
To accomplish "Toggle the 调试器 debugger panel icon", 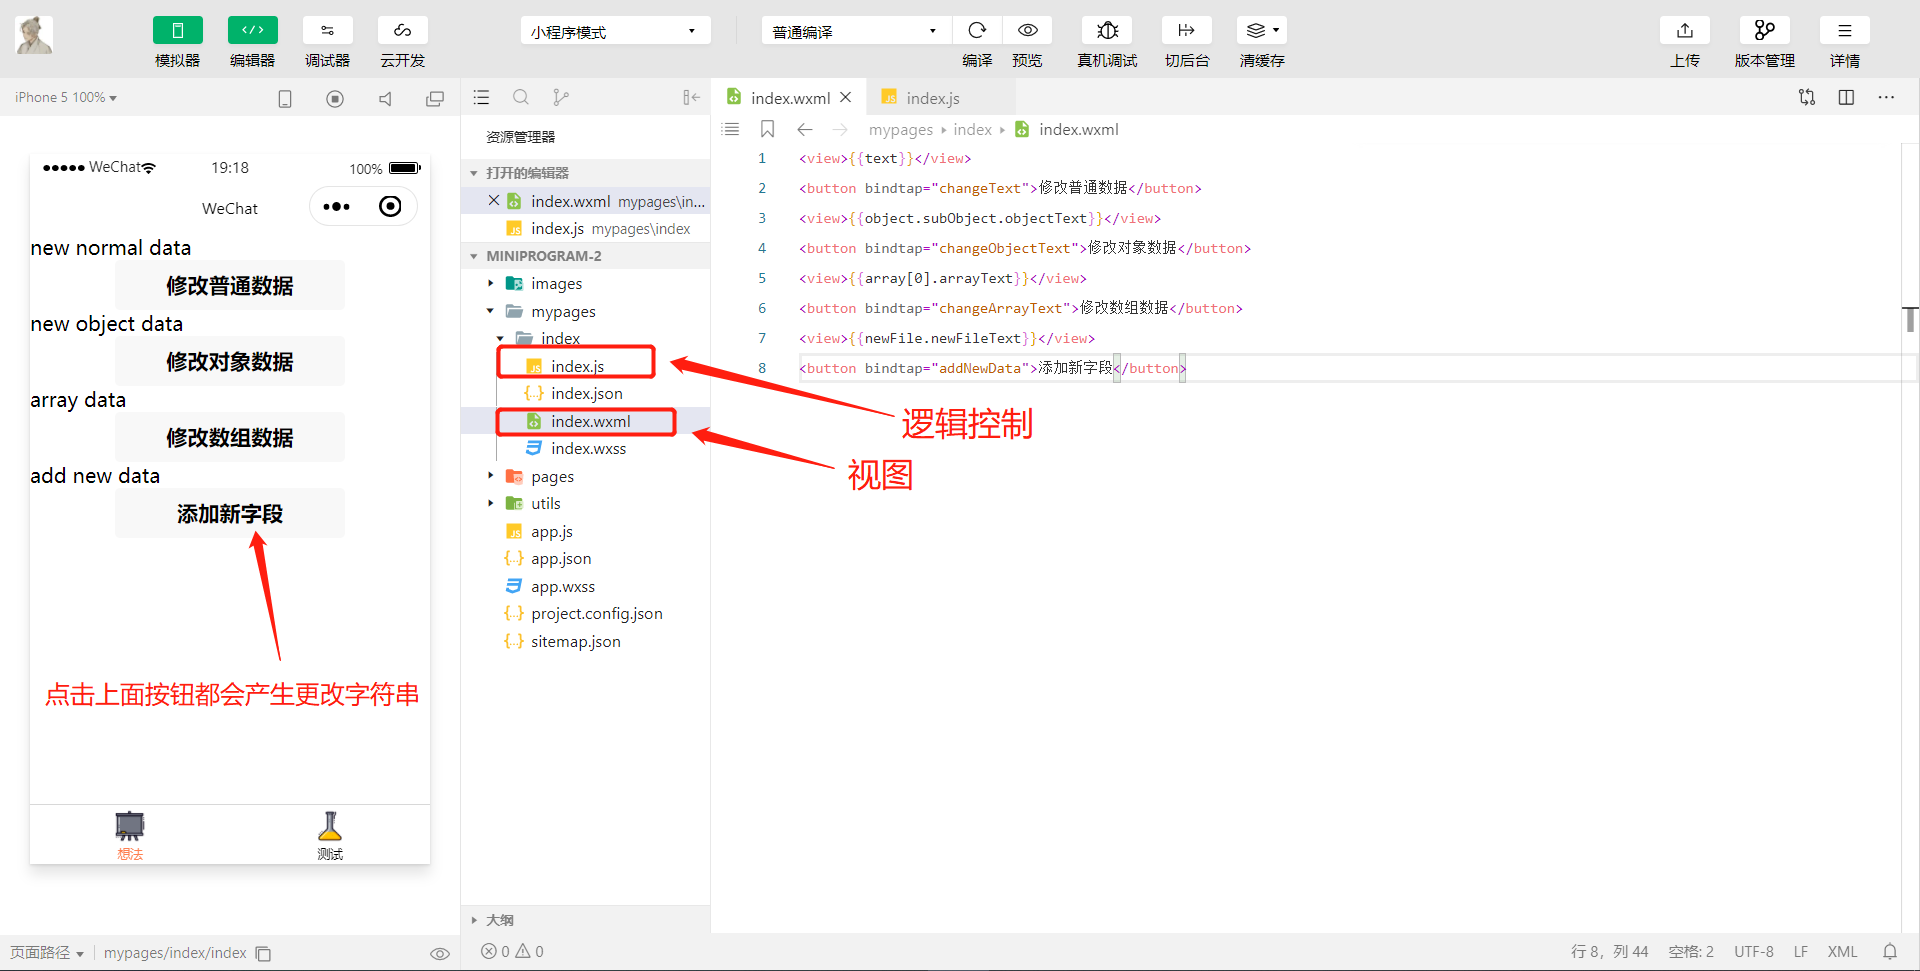I will pos(328,30).
